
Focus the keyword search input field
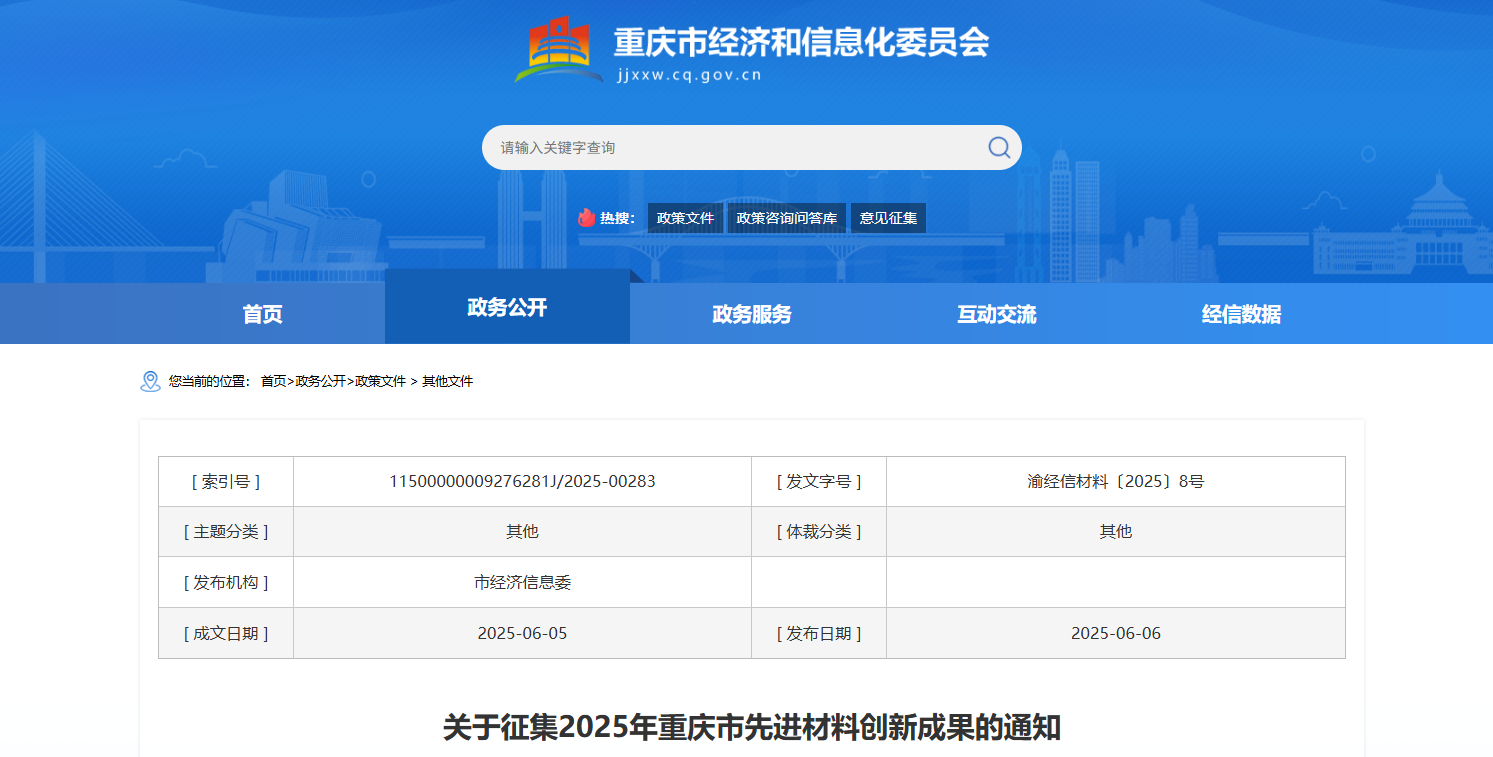pyautogui.click(x=735, y=148)
